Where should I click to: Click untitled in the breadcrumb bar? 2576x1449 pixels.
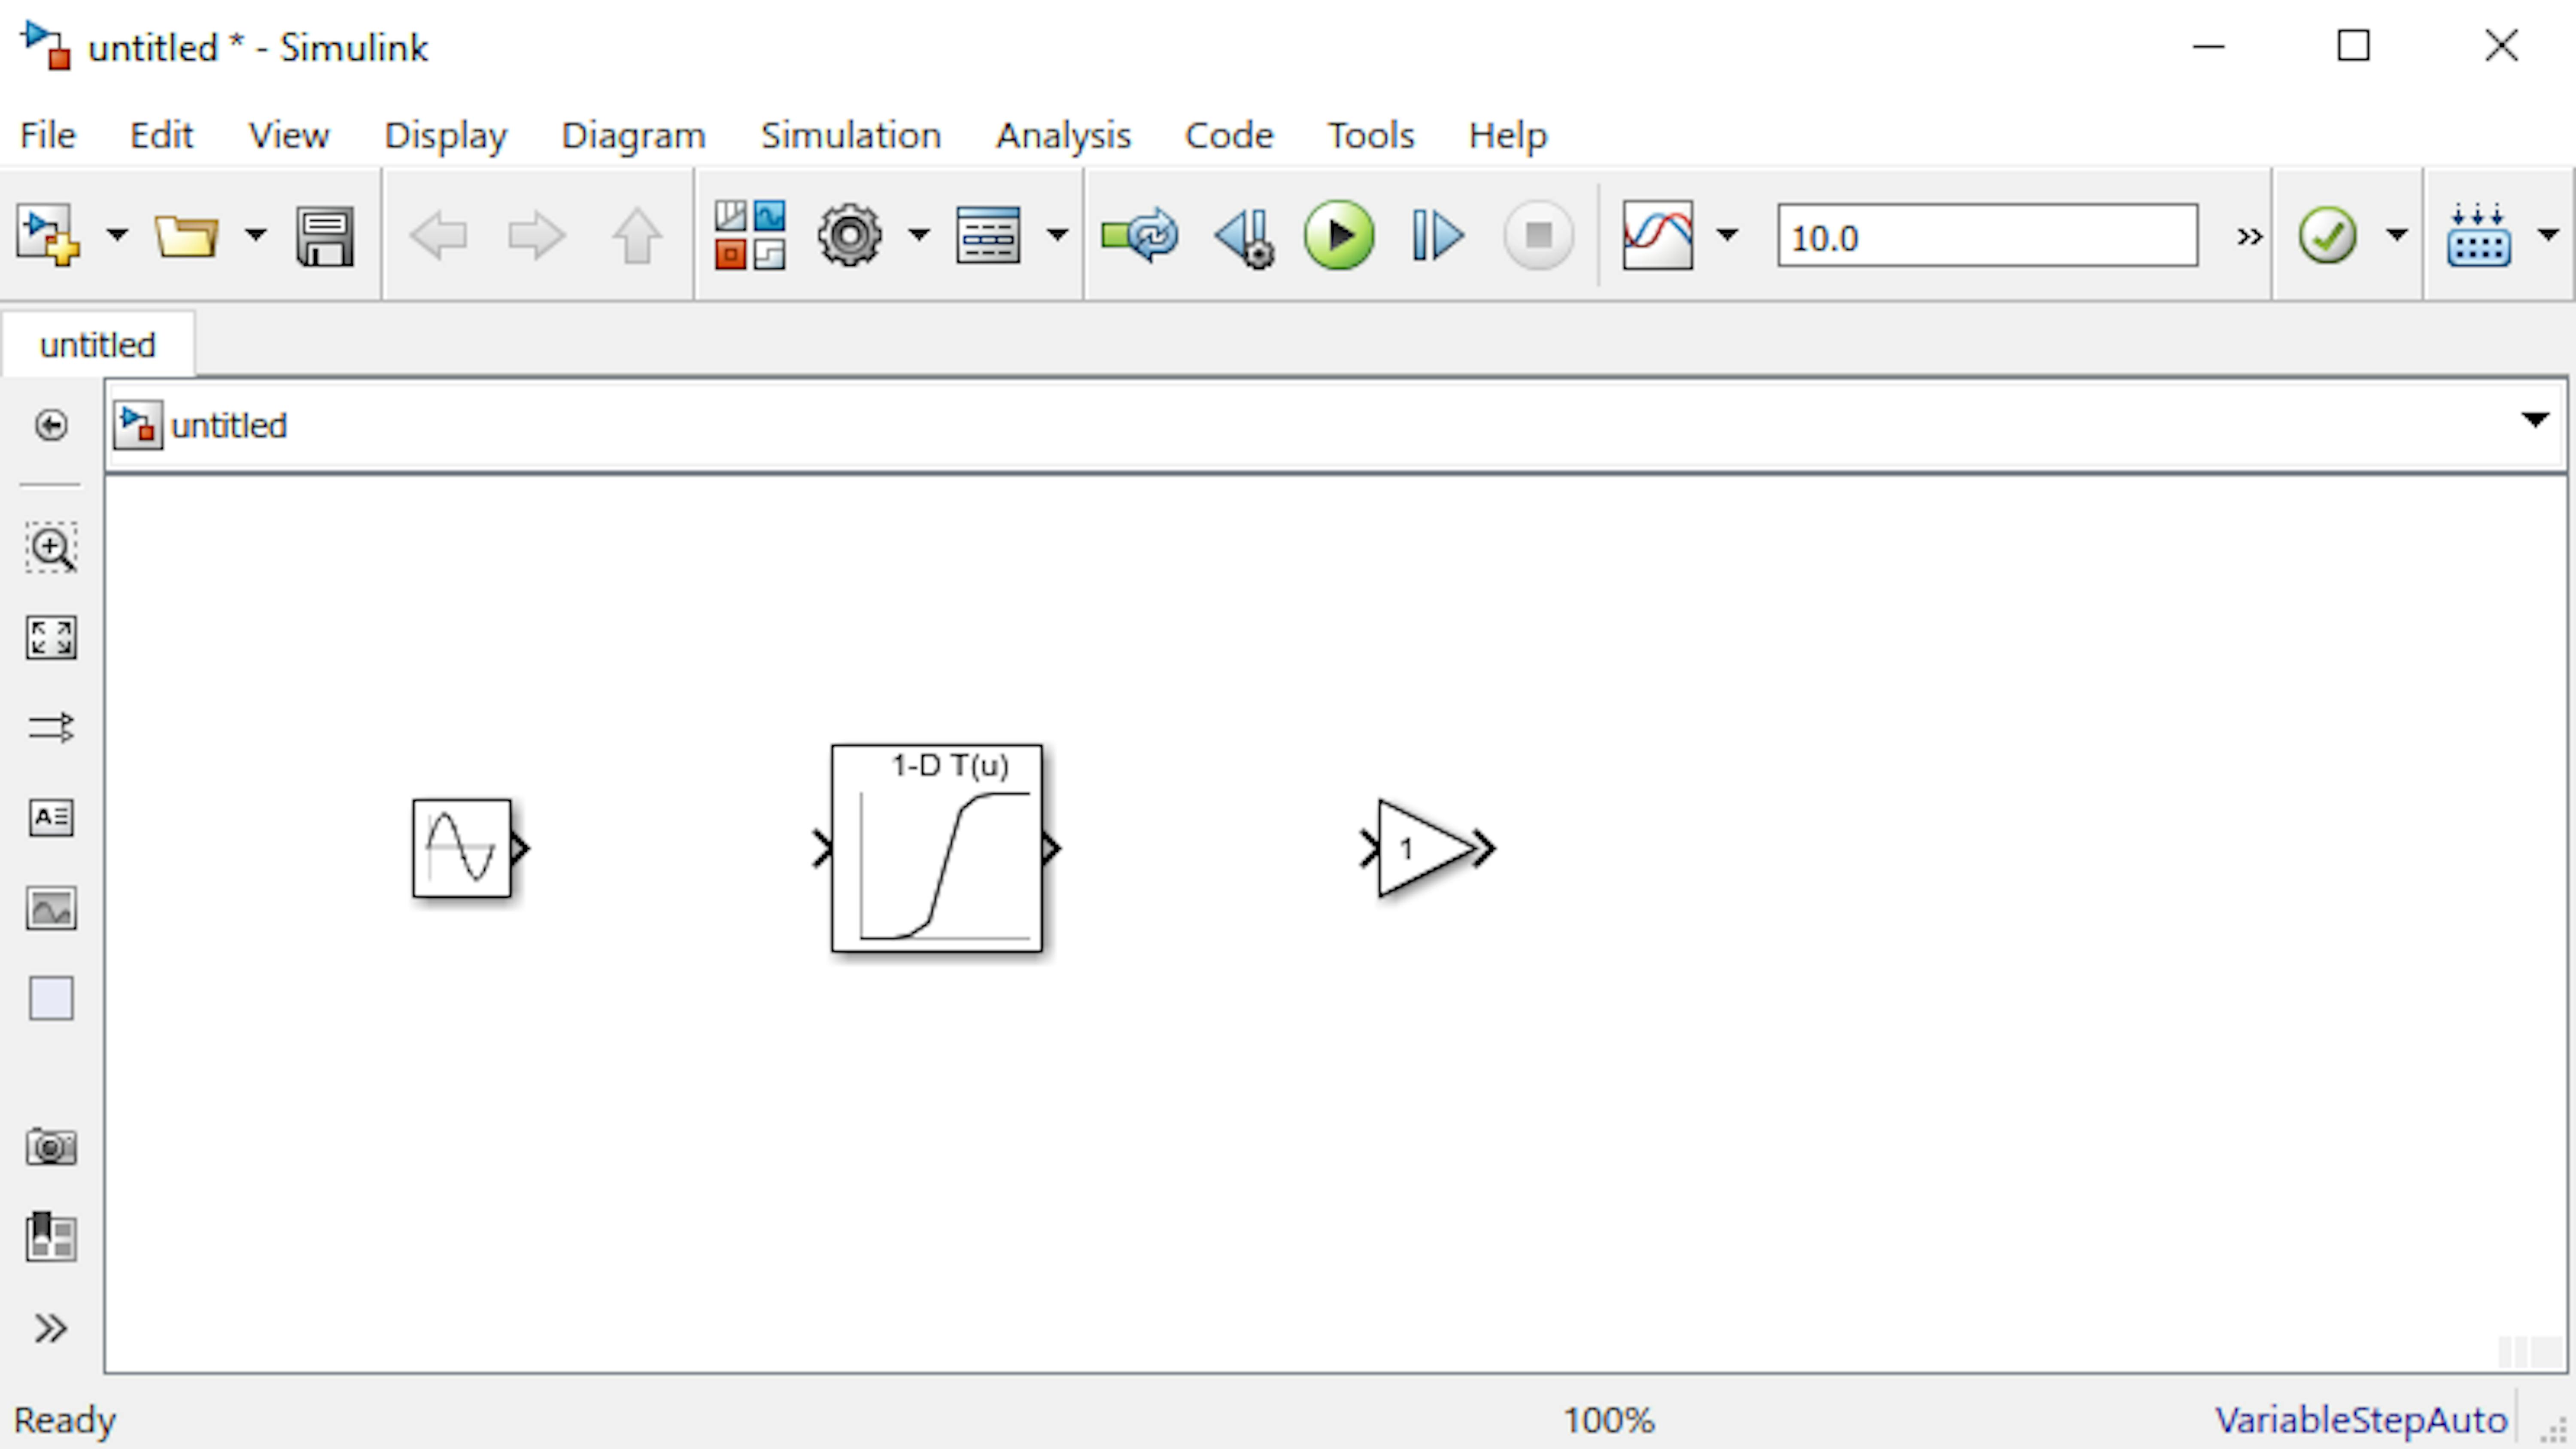[229, 426]
